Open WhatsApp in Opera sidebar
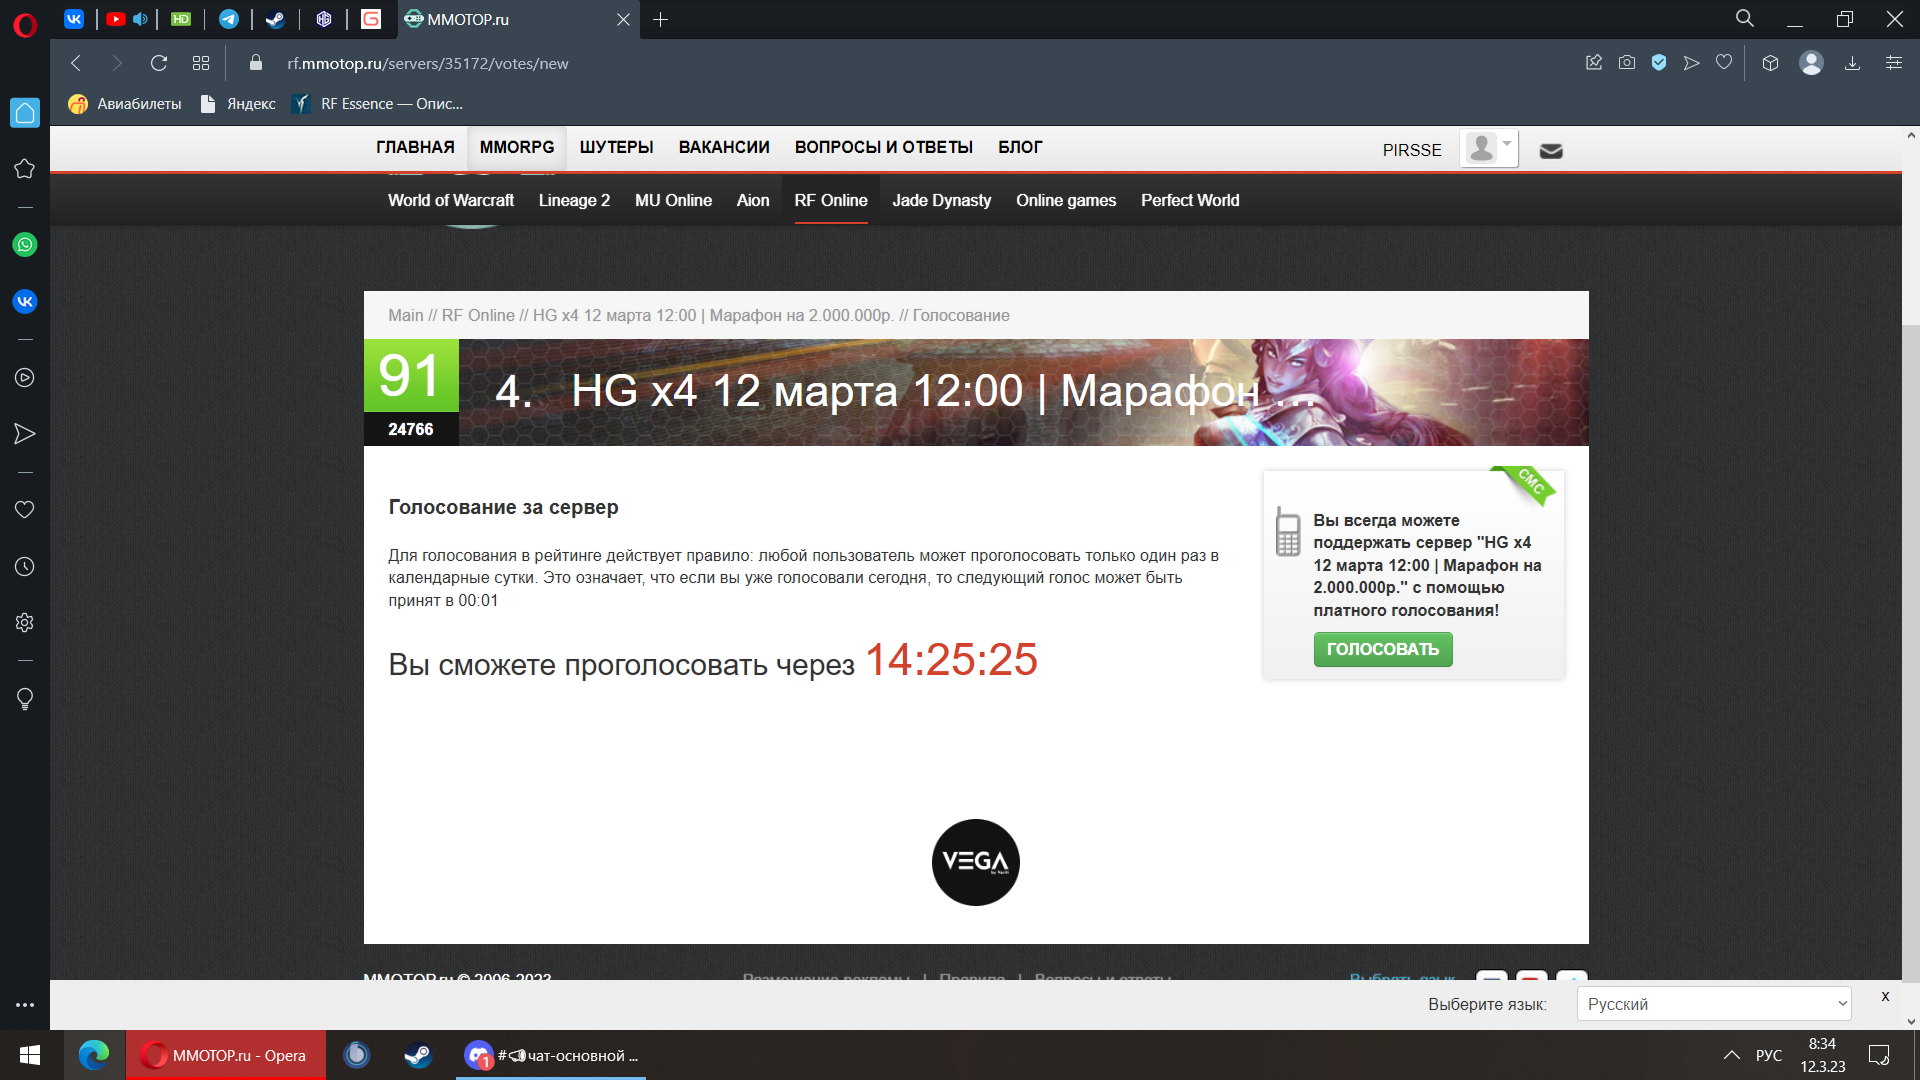1920x1080 pixels. 25,245
